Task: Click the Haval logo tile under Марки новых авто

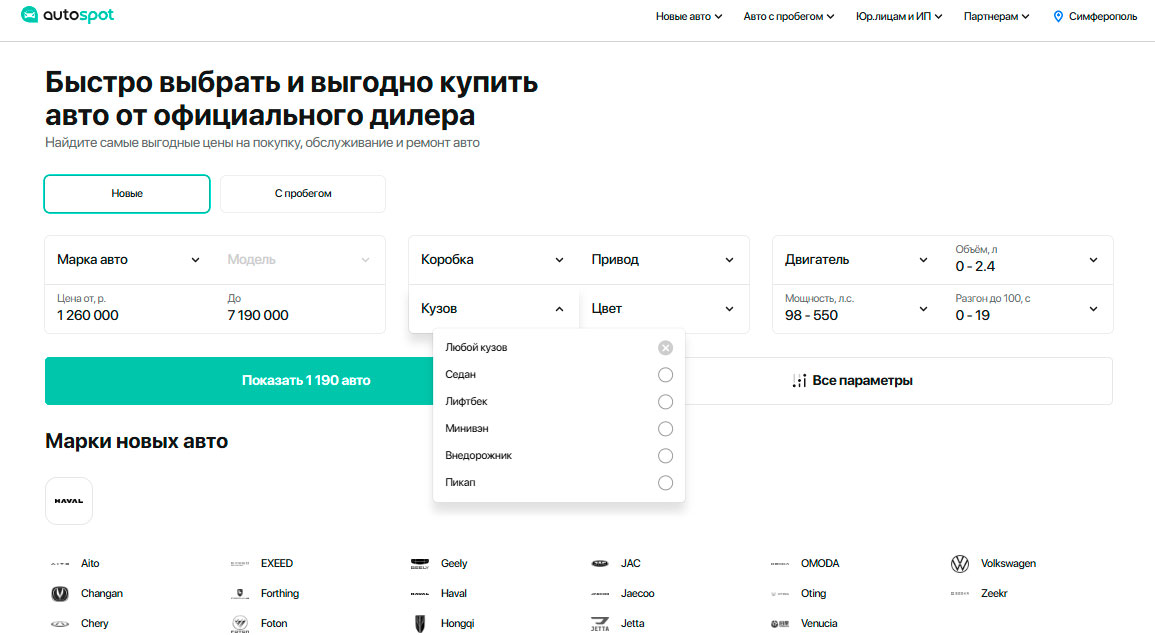Action: point(69,501)
